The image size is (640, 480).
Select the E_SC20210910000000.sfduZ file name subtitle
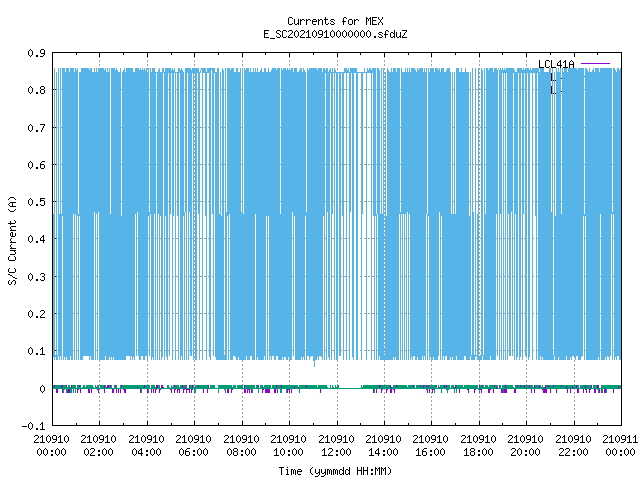[335, 34]
